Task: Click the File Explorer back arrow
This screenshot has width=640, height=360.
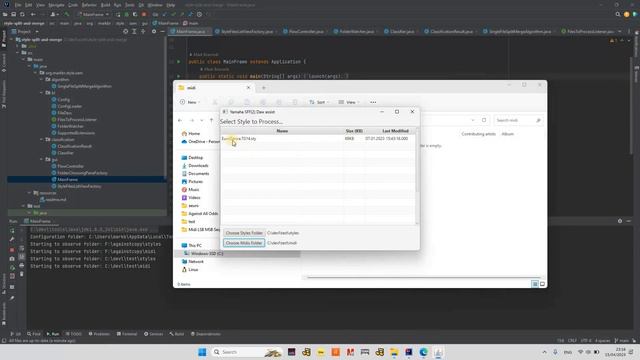Action: [x=180, y=120]
